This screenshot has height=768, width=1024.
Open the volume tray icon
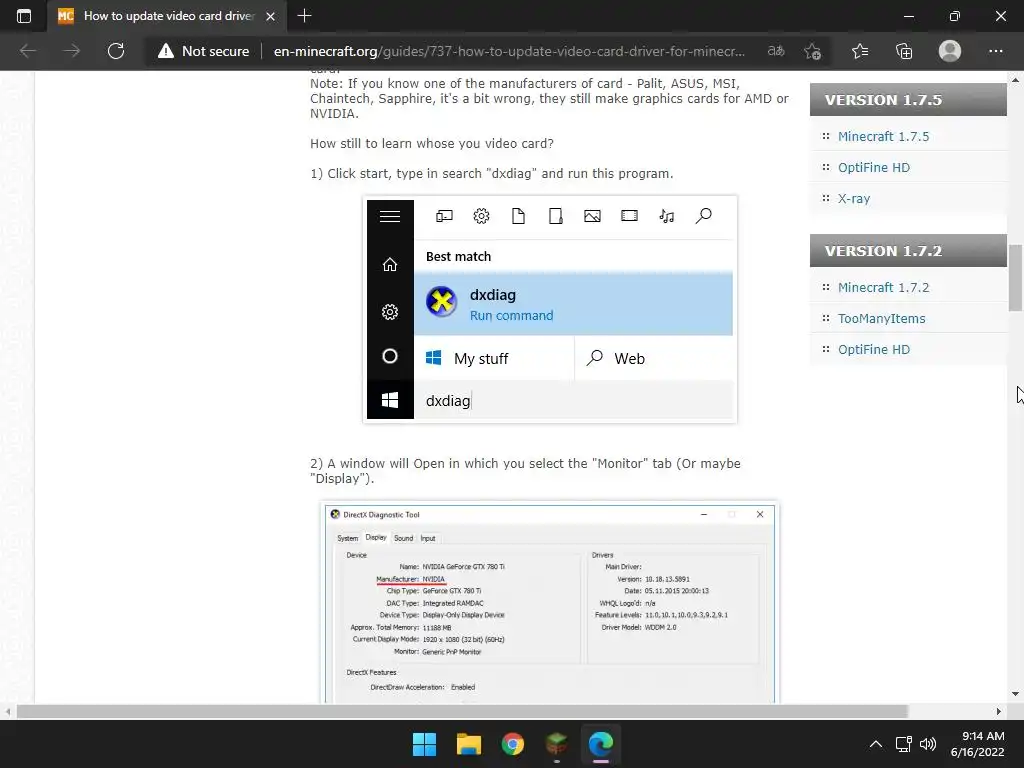click(927, 744)
